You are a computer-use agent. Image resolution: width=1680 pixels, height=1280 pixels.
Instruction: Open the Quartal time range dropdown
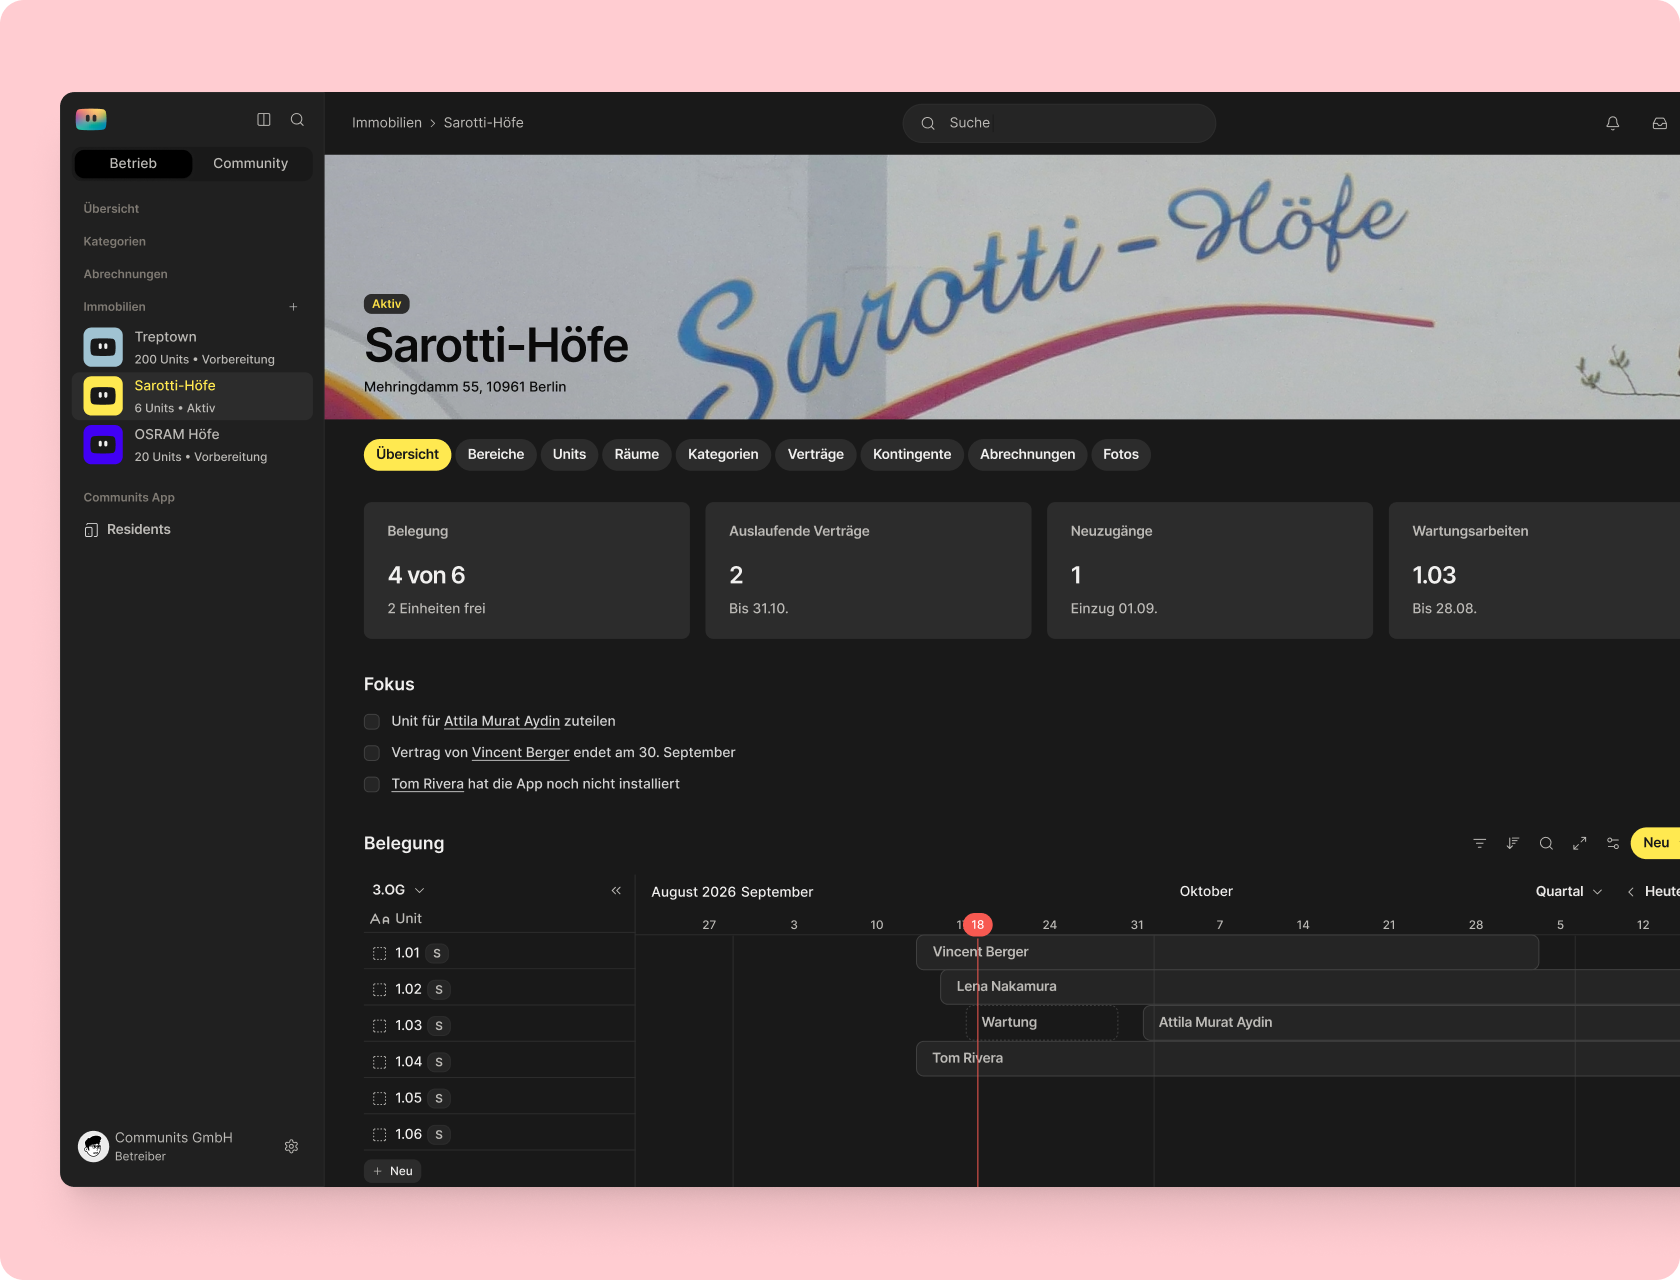click(1569, 891)
